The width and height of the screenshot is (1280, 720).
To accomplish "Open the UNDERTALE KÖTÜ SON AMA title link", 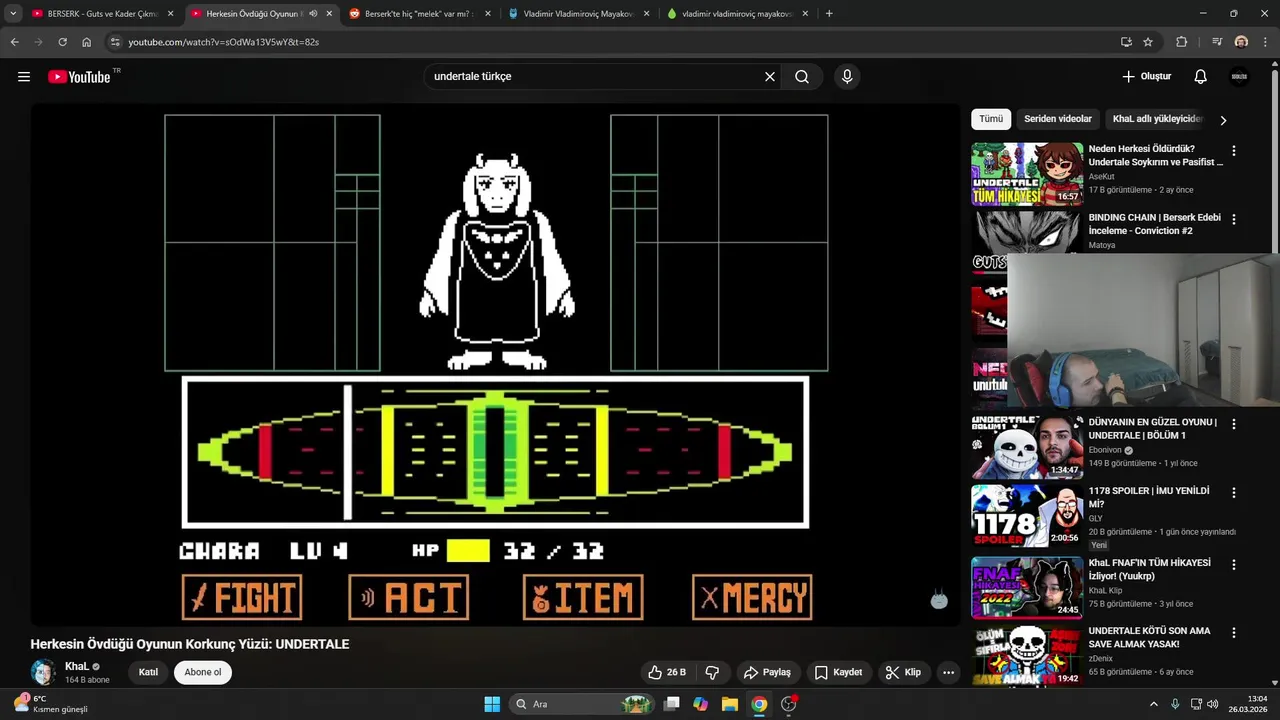I will coord(1149,637).
